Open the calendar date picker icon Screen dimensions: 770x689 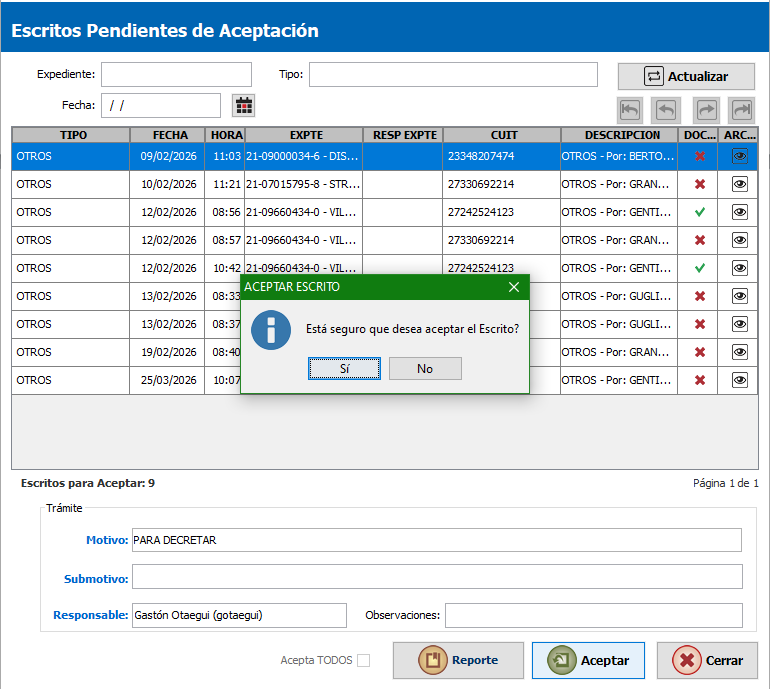point(244,106)
